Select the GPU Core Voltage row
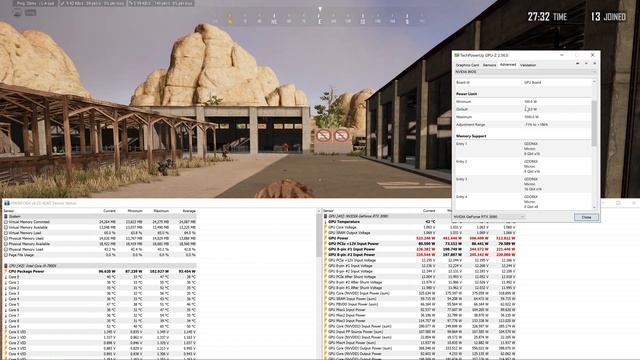 point(420,227)
